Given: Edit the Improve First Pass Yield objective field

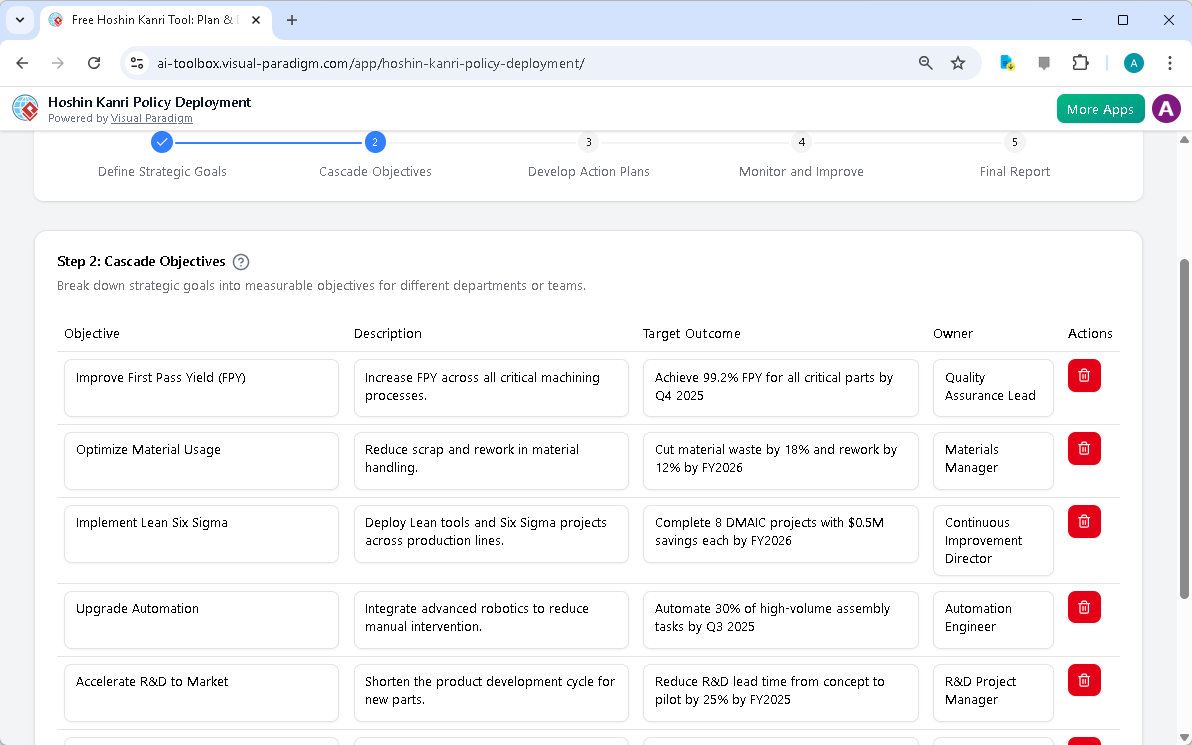Looking at the screenshot, I should [200, 388].
